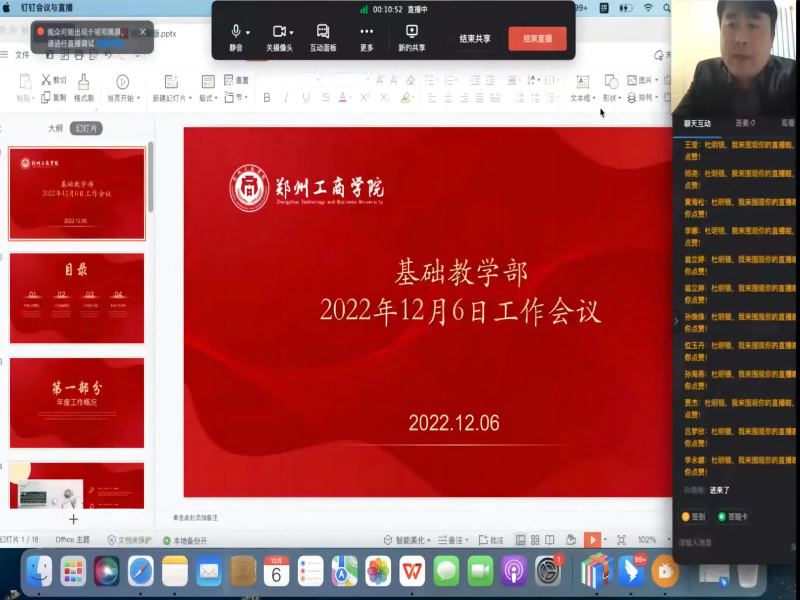Image resolution: width=800 pixels, height=600 pixels.
Task: Open the New Slide (新建幻灯片) dropdown arrow
Action: click(x=190, y=98)
